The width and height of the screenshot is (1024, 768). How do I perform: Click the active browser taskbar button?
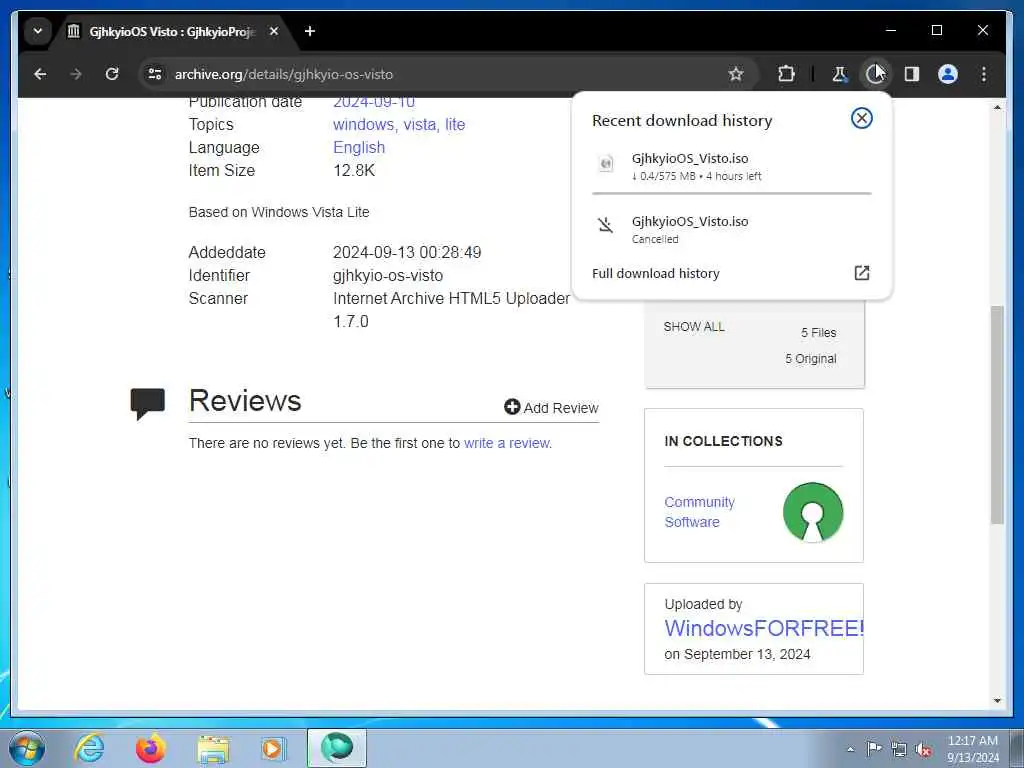pyautogui.click(x=337, y=748)
